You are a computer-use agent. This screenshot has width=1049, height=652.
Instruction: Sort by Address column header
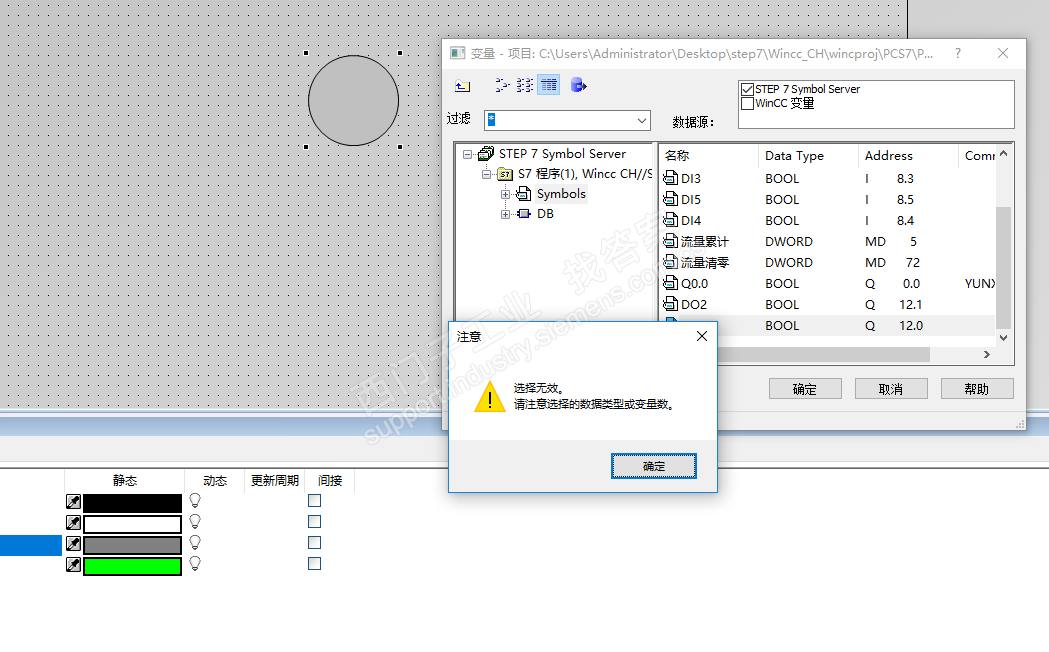click(x=908, y=155)
